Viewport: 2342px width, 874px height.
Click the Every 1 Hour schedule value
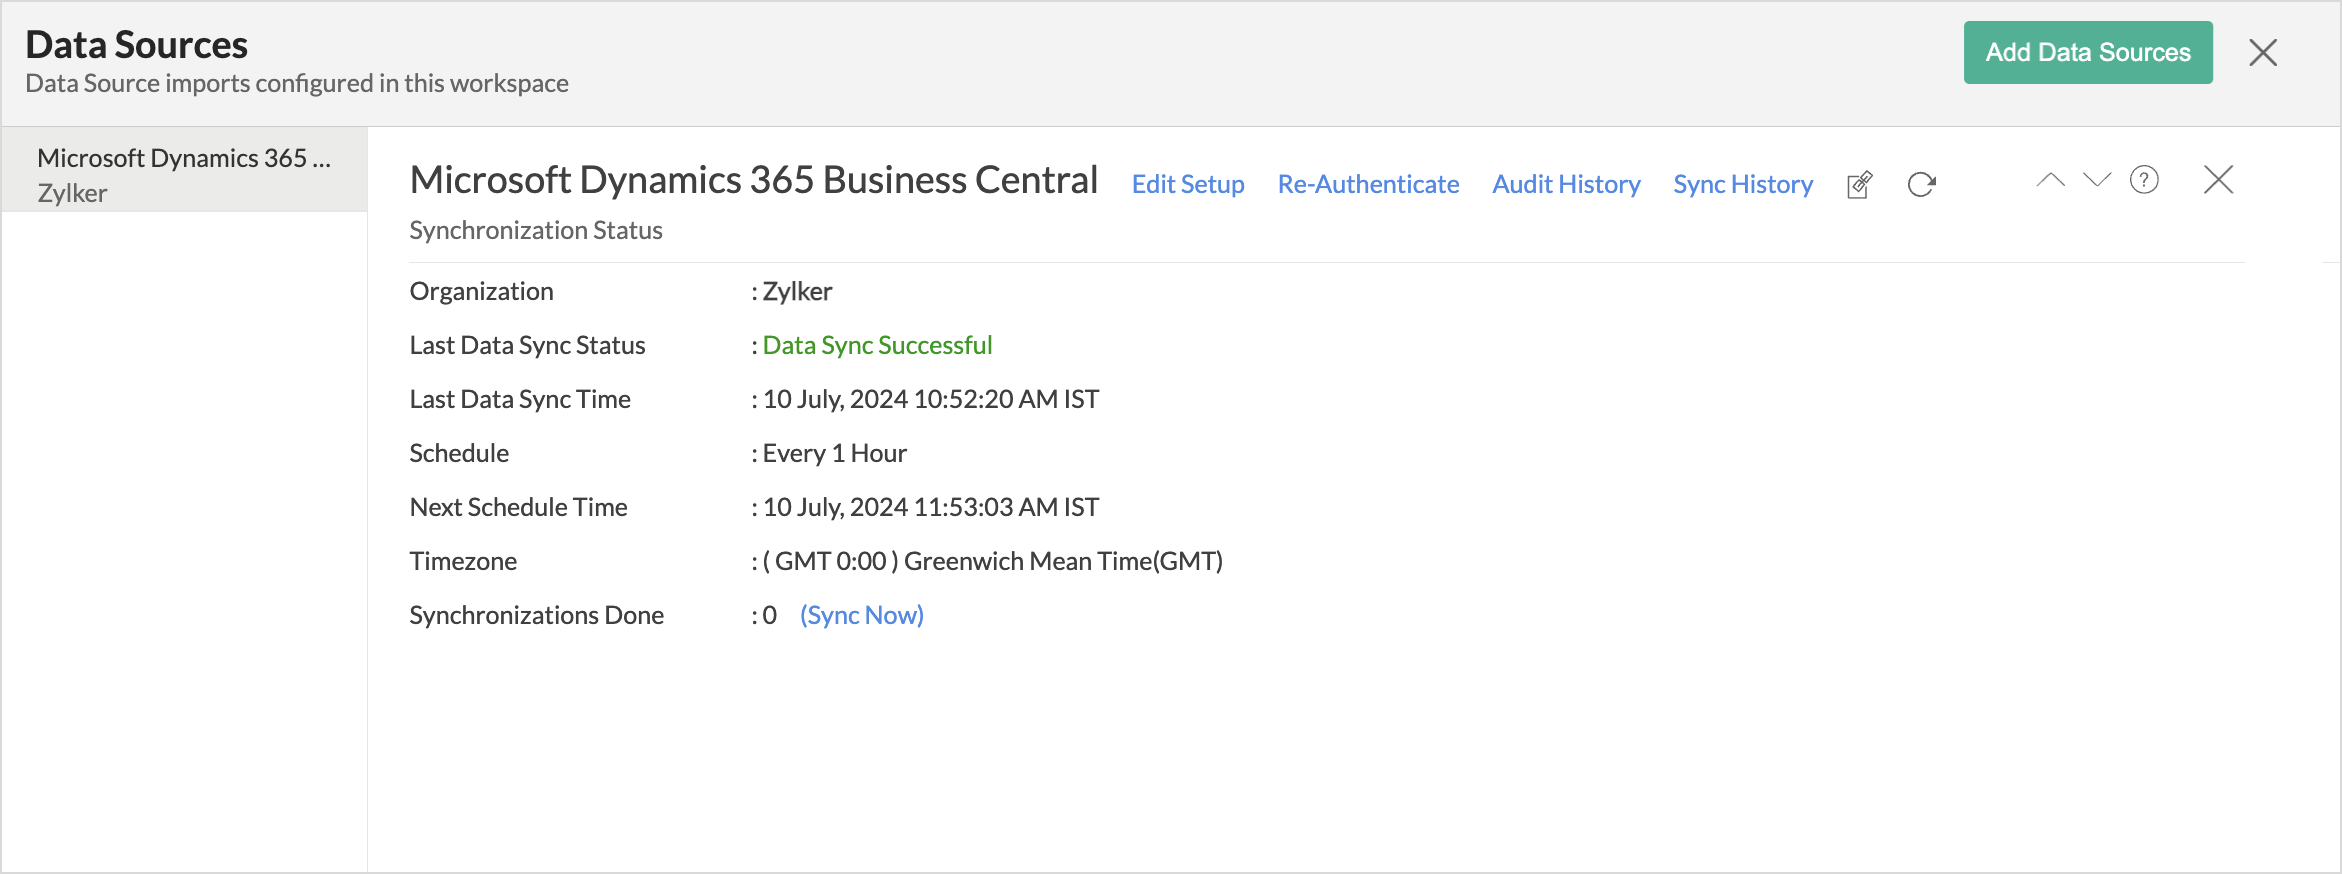[834, 453]
